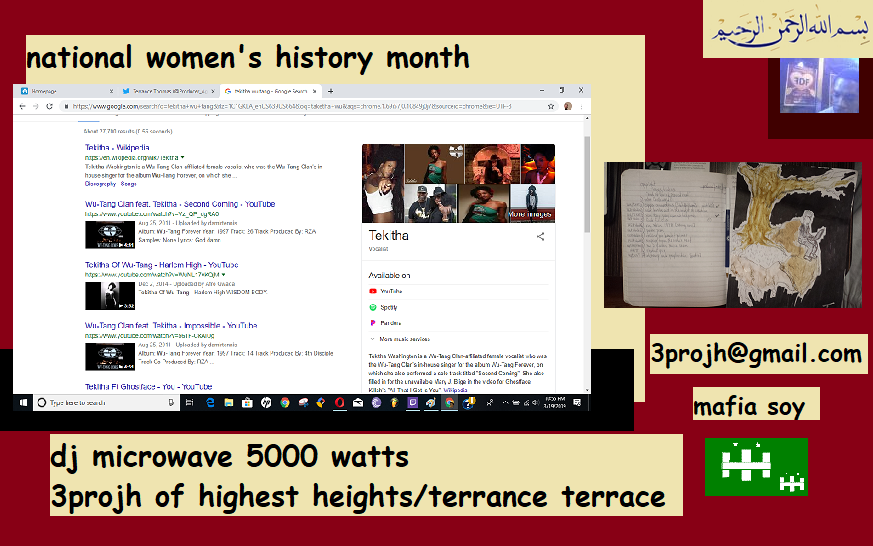Switch to the Twitter tab

click(x=169, y=91)
